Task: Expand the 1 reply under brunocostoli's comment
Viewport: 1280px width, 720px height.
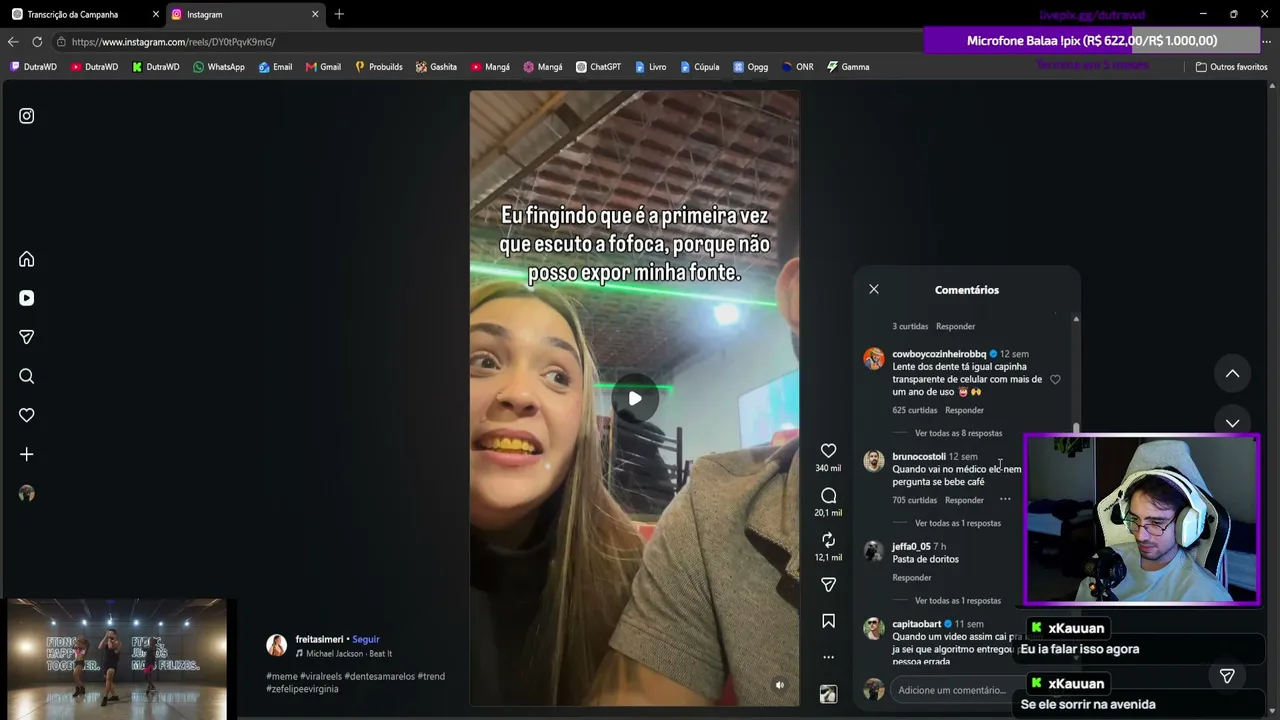Action: click(957, 523)
